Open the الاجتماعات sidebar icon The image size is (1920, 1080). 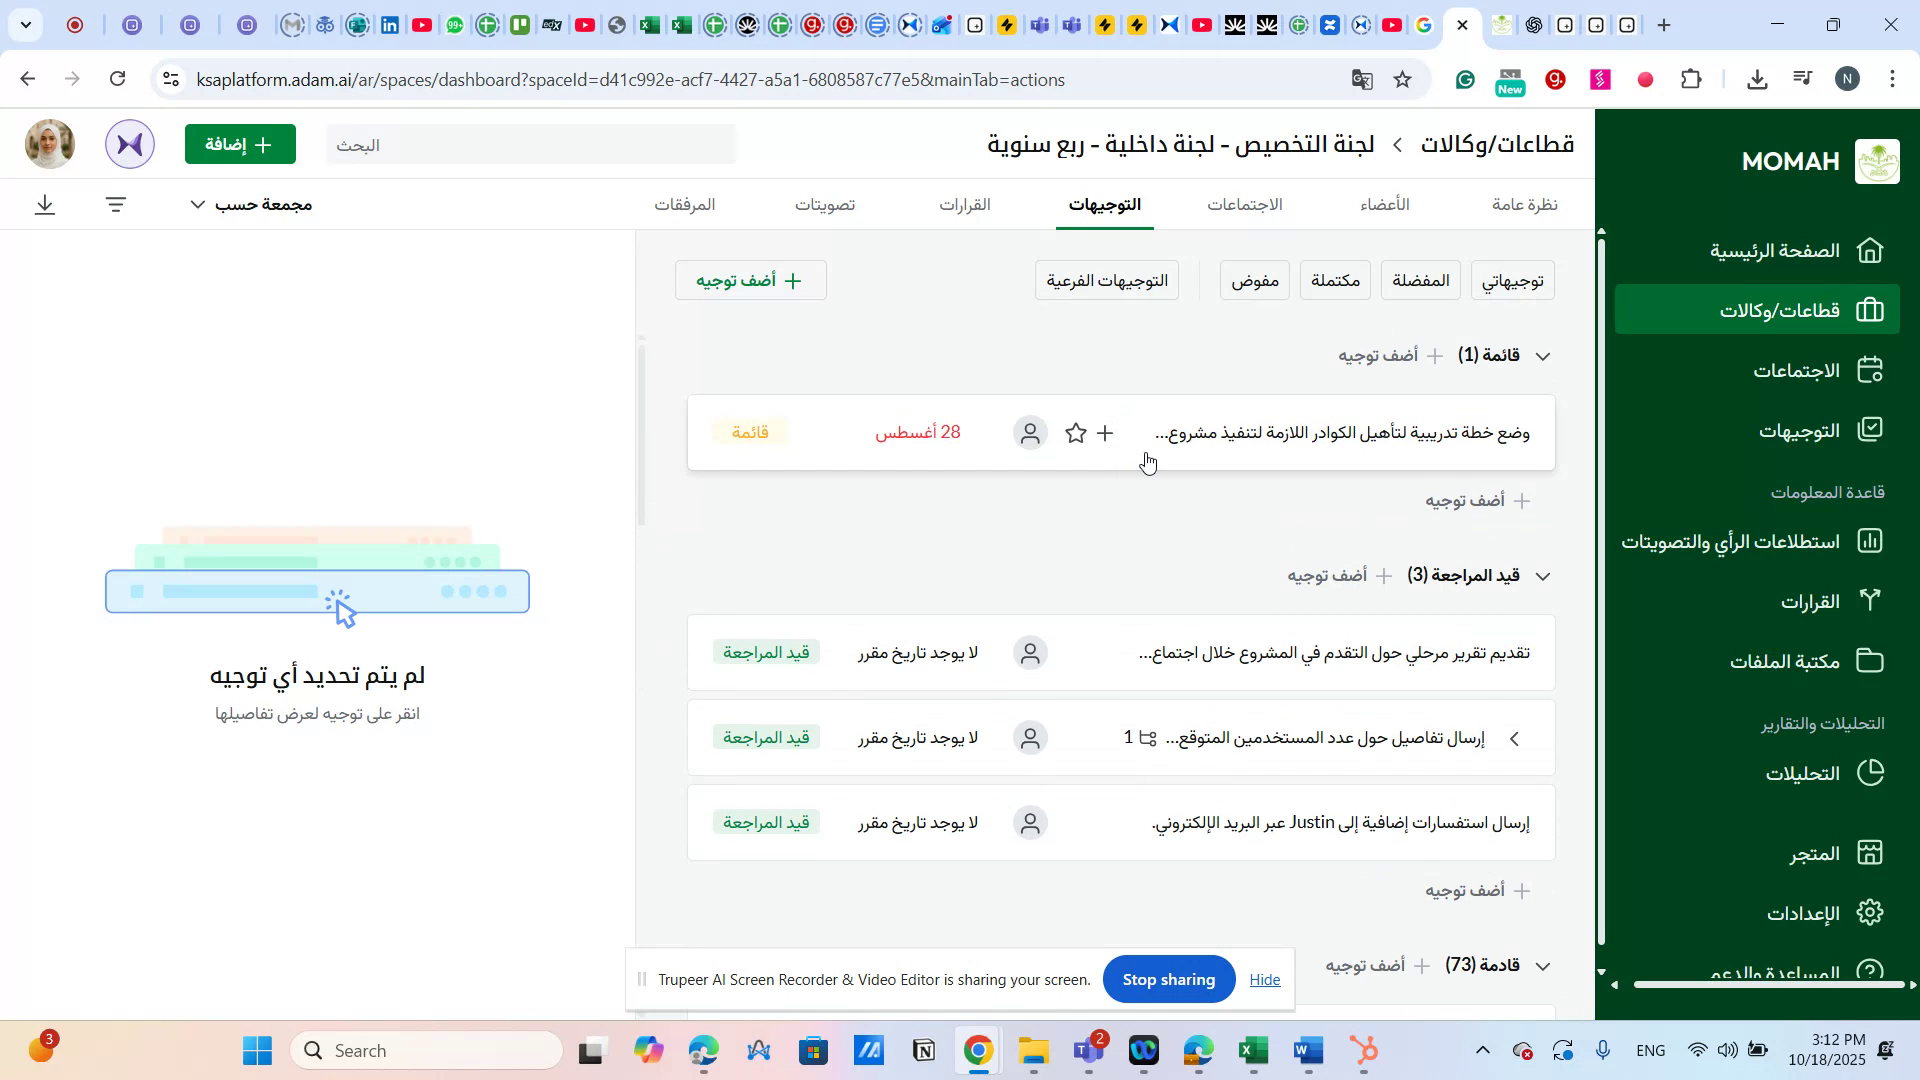pos(1869,369)
